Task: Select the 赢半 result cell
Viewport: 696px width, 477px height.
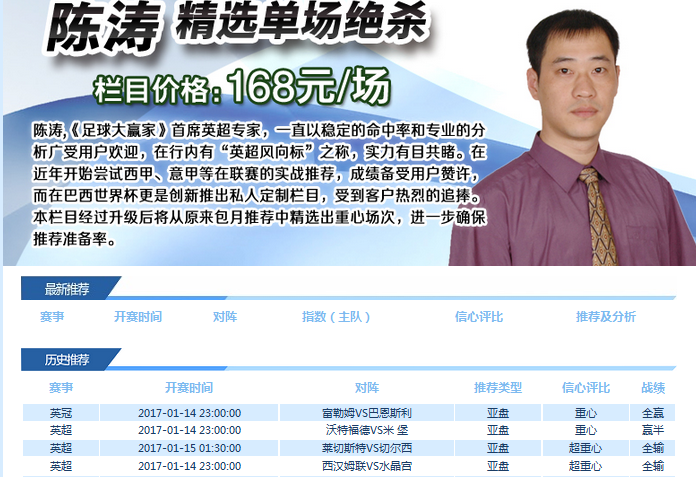Action: pyautogui.click(x=653, y=430)
